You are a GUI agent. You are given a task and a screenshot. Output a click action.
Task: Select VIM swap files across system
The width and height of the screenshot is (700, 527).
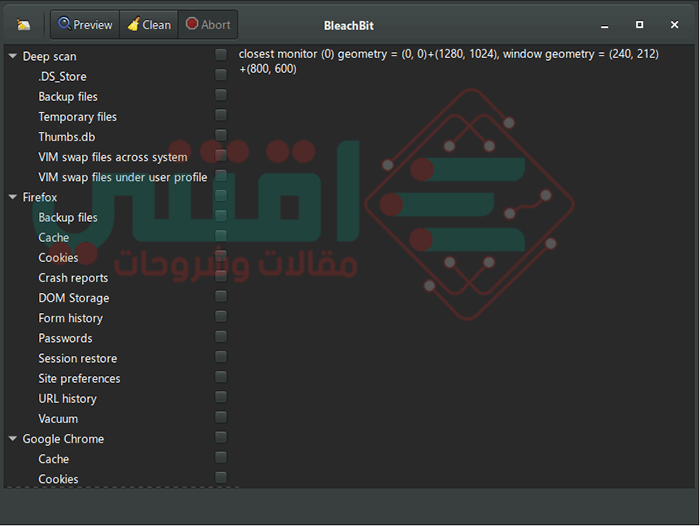113,157
